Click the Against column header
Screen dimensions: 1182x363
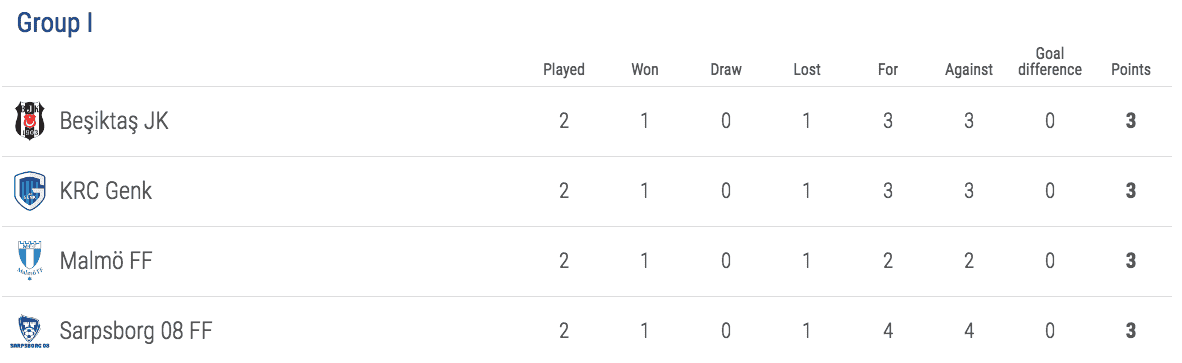(x=969, y=70)
